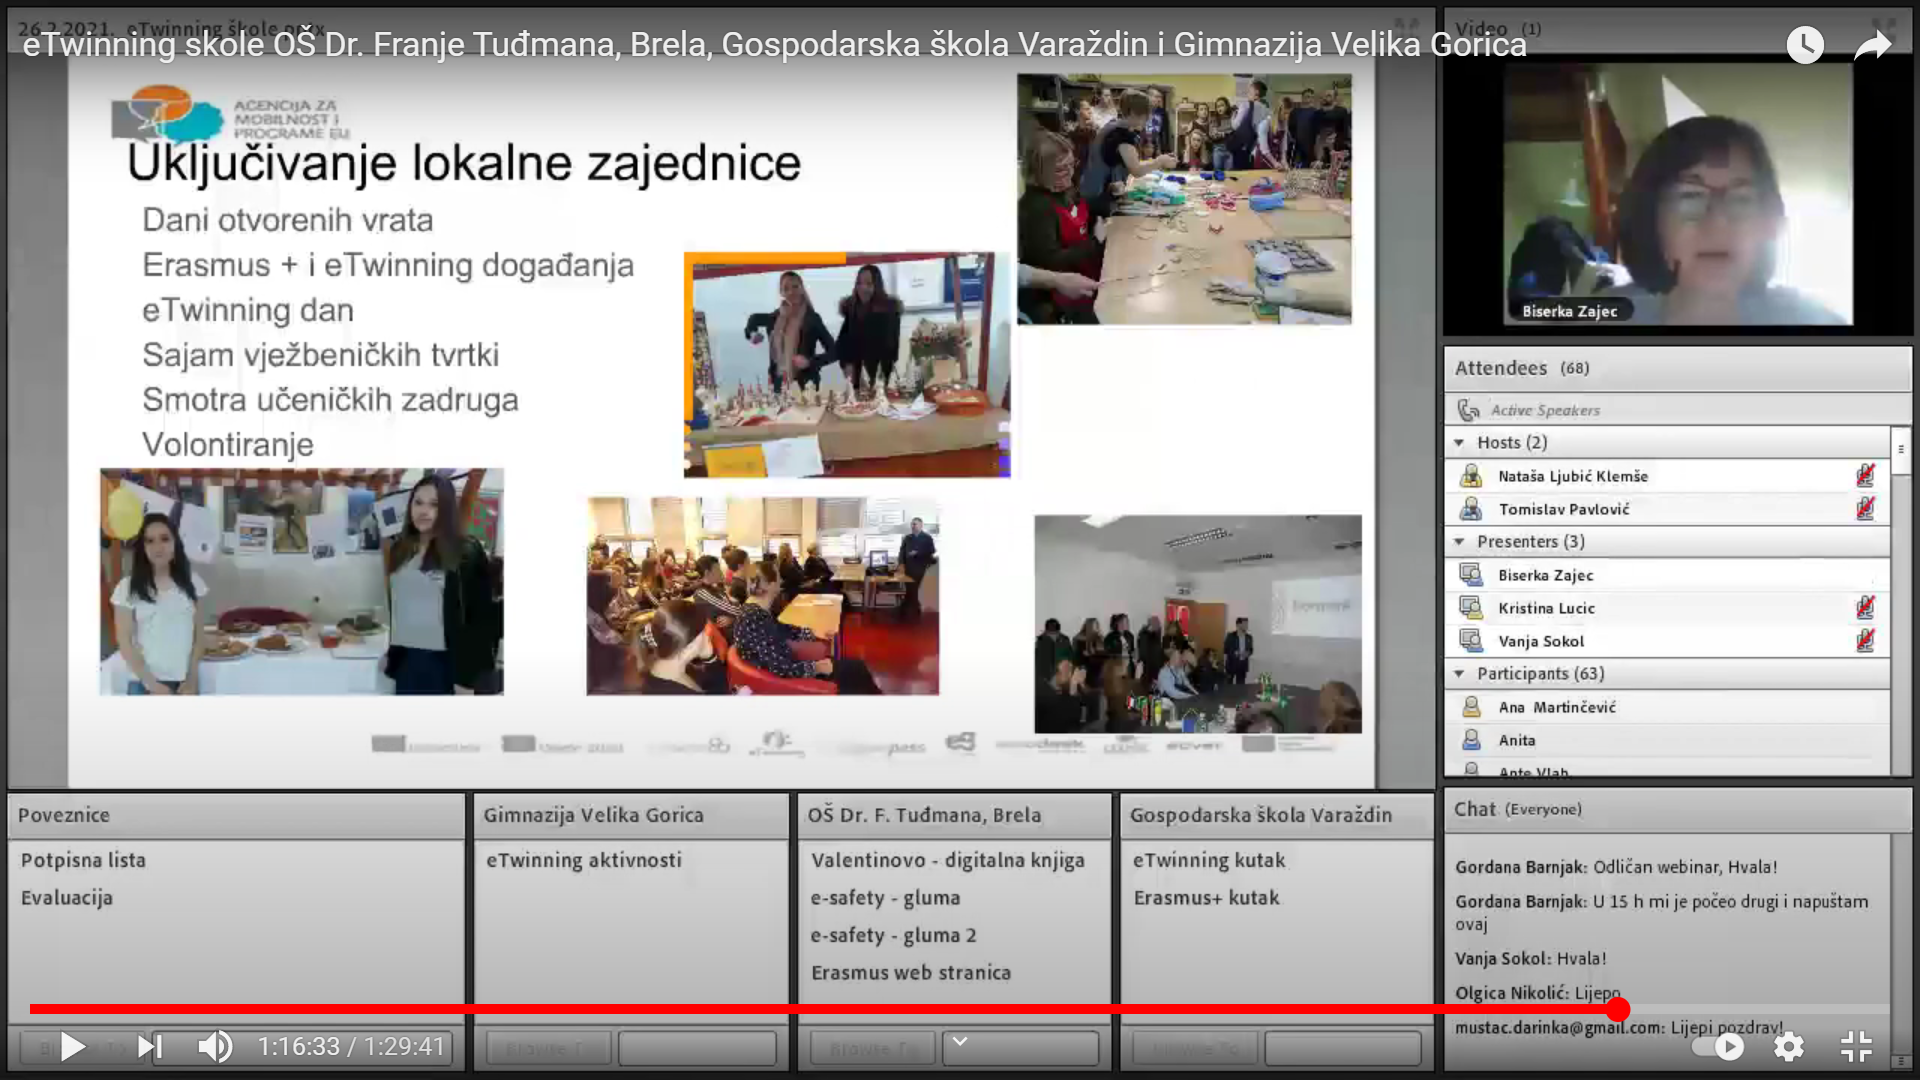Collapse the Hosts (2) group
The height and width of the screenshot is (1080, 1920).
(1459, 442)
